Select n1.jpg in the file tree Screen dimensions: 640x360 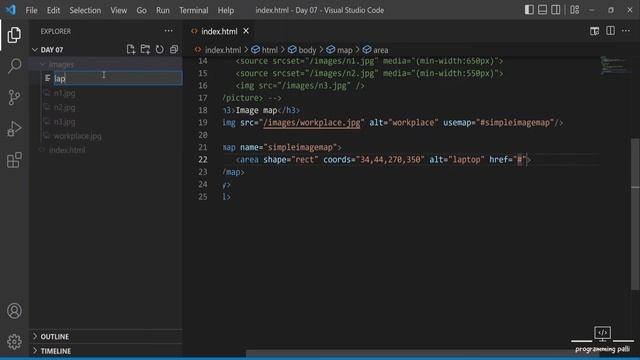click(x=64, y=93)
